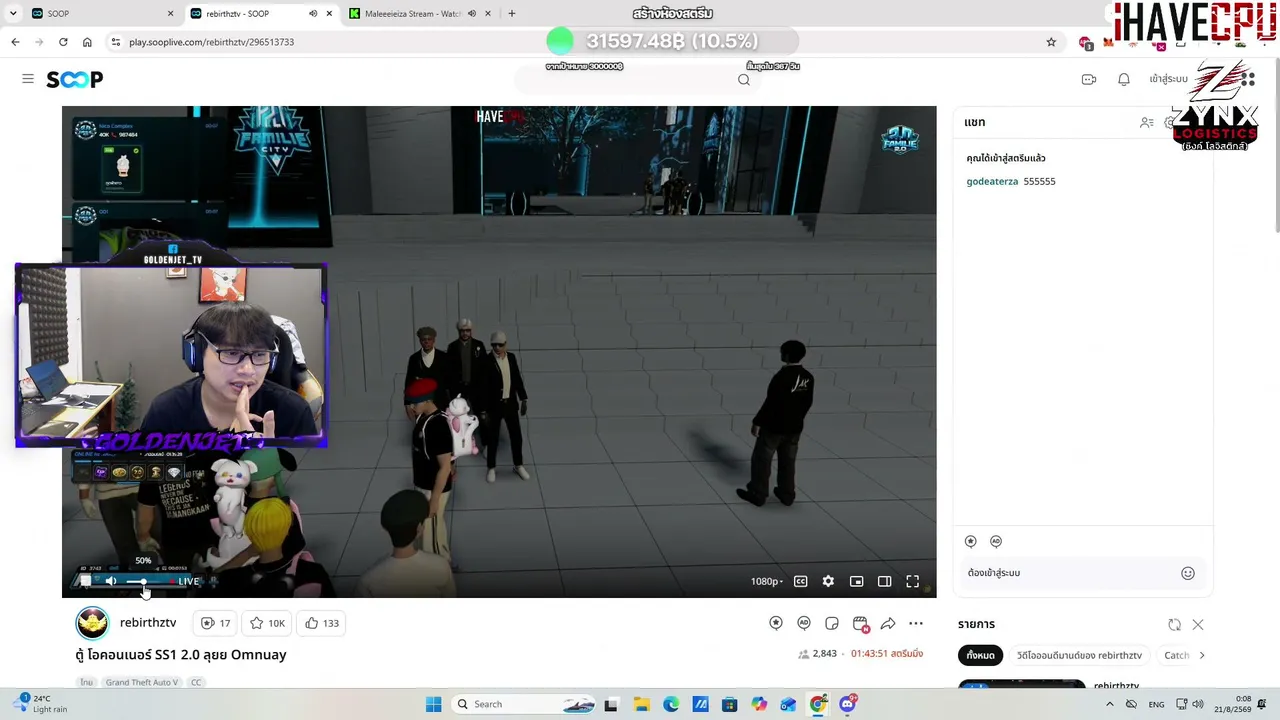This screenshot has height=720, width=1280.
Task: Open more options ellipsis below player
Action: coord(916,623)
